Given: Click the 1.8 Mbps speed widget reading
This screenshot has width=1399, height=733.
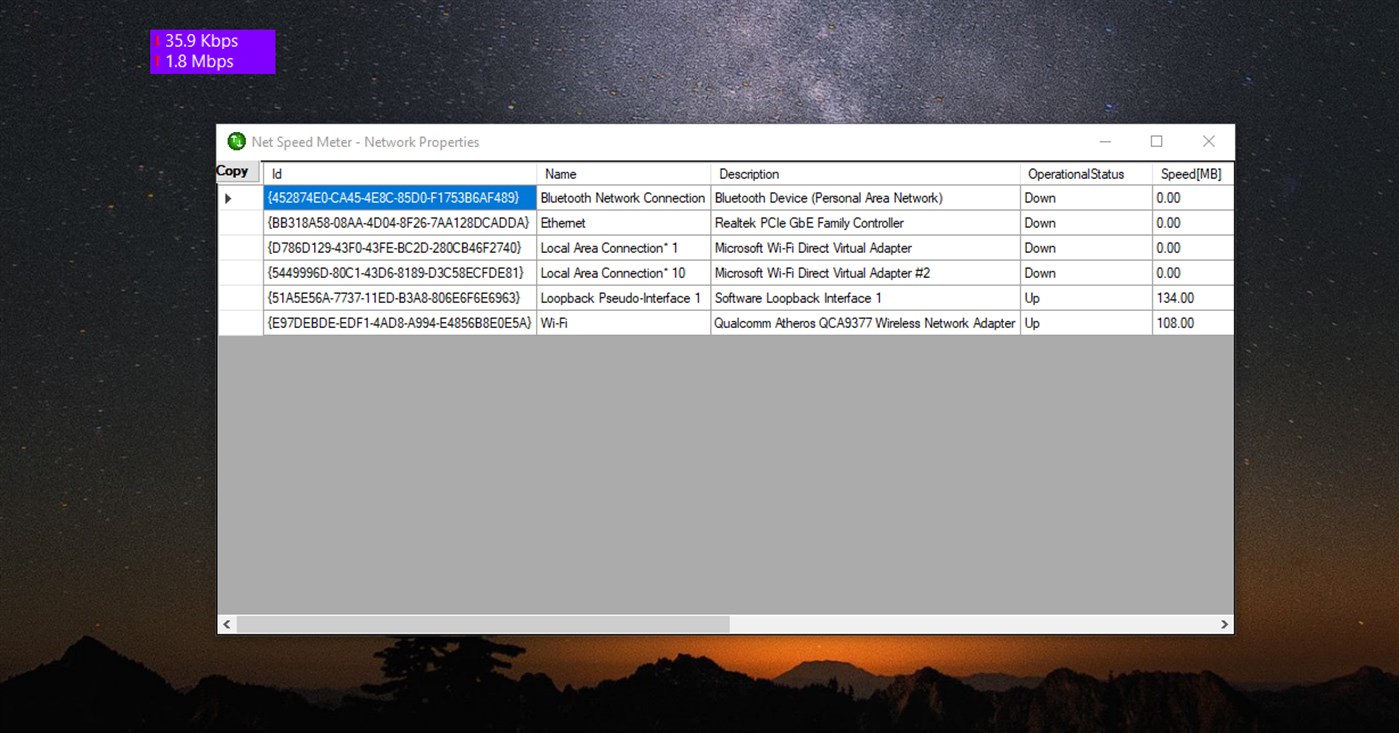Looking at the screenshot, I should 197,61.
